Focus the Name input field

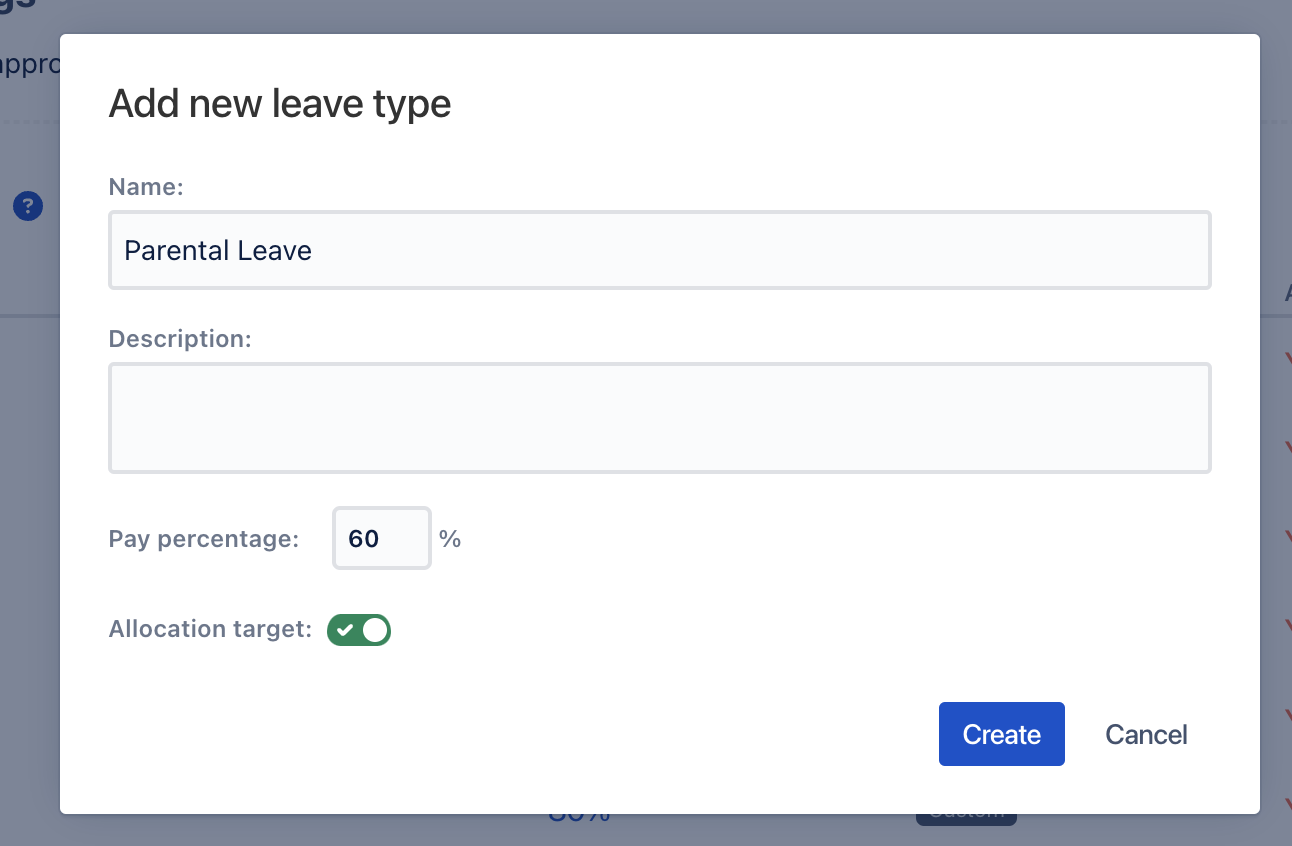tap(660, 250)
